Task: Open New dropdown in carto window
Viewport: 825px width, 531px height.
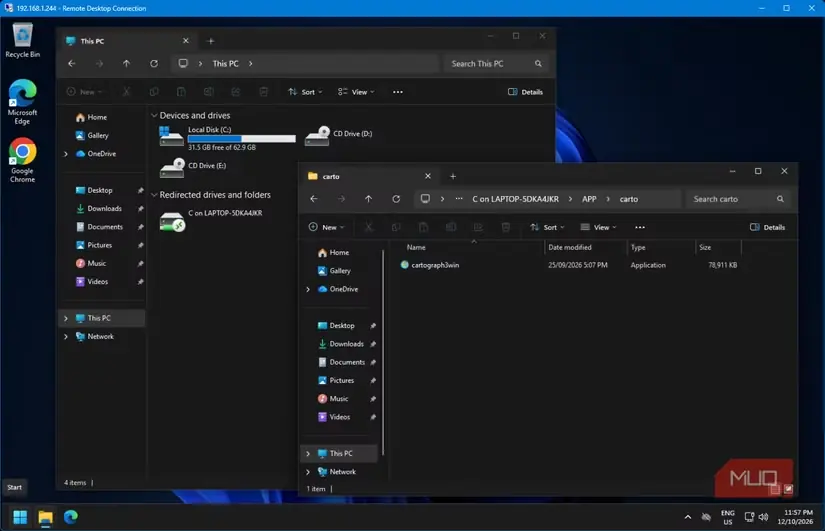Action: coord(326,227)
